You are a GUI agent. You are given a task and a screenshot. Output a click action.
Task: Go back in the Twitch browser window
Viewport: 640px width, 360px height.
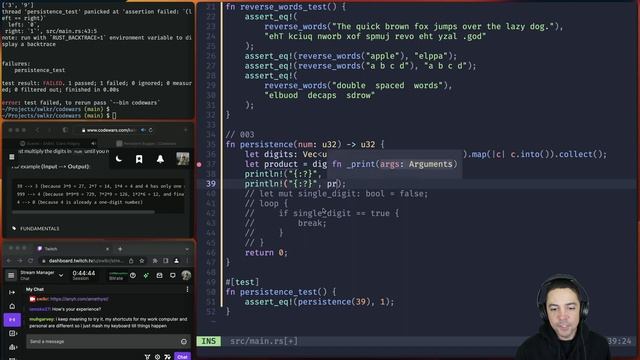[x=9, y=260]
